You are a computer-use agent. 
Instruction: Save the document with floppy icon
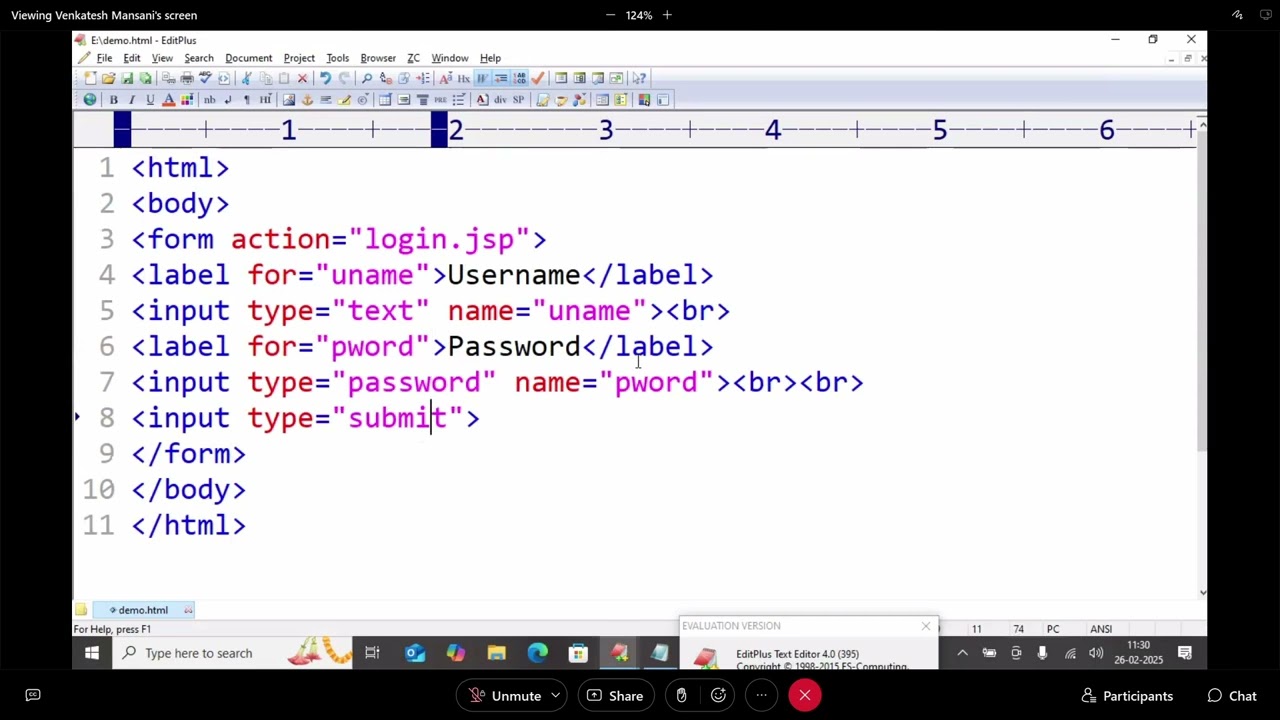tap(127, 78)
